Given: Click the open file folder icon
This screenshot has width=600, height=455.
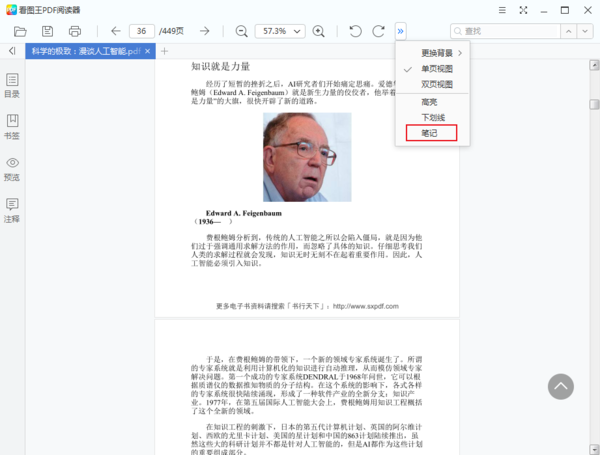Looking at the screenshot, I should click(x=20, y=31).
